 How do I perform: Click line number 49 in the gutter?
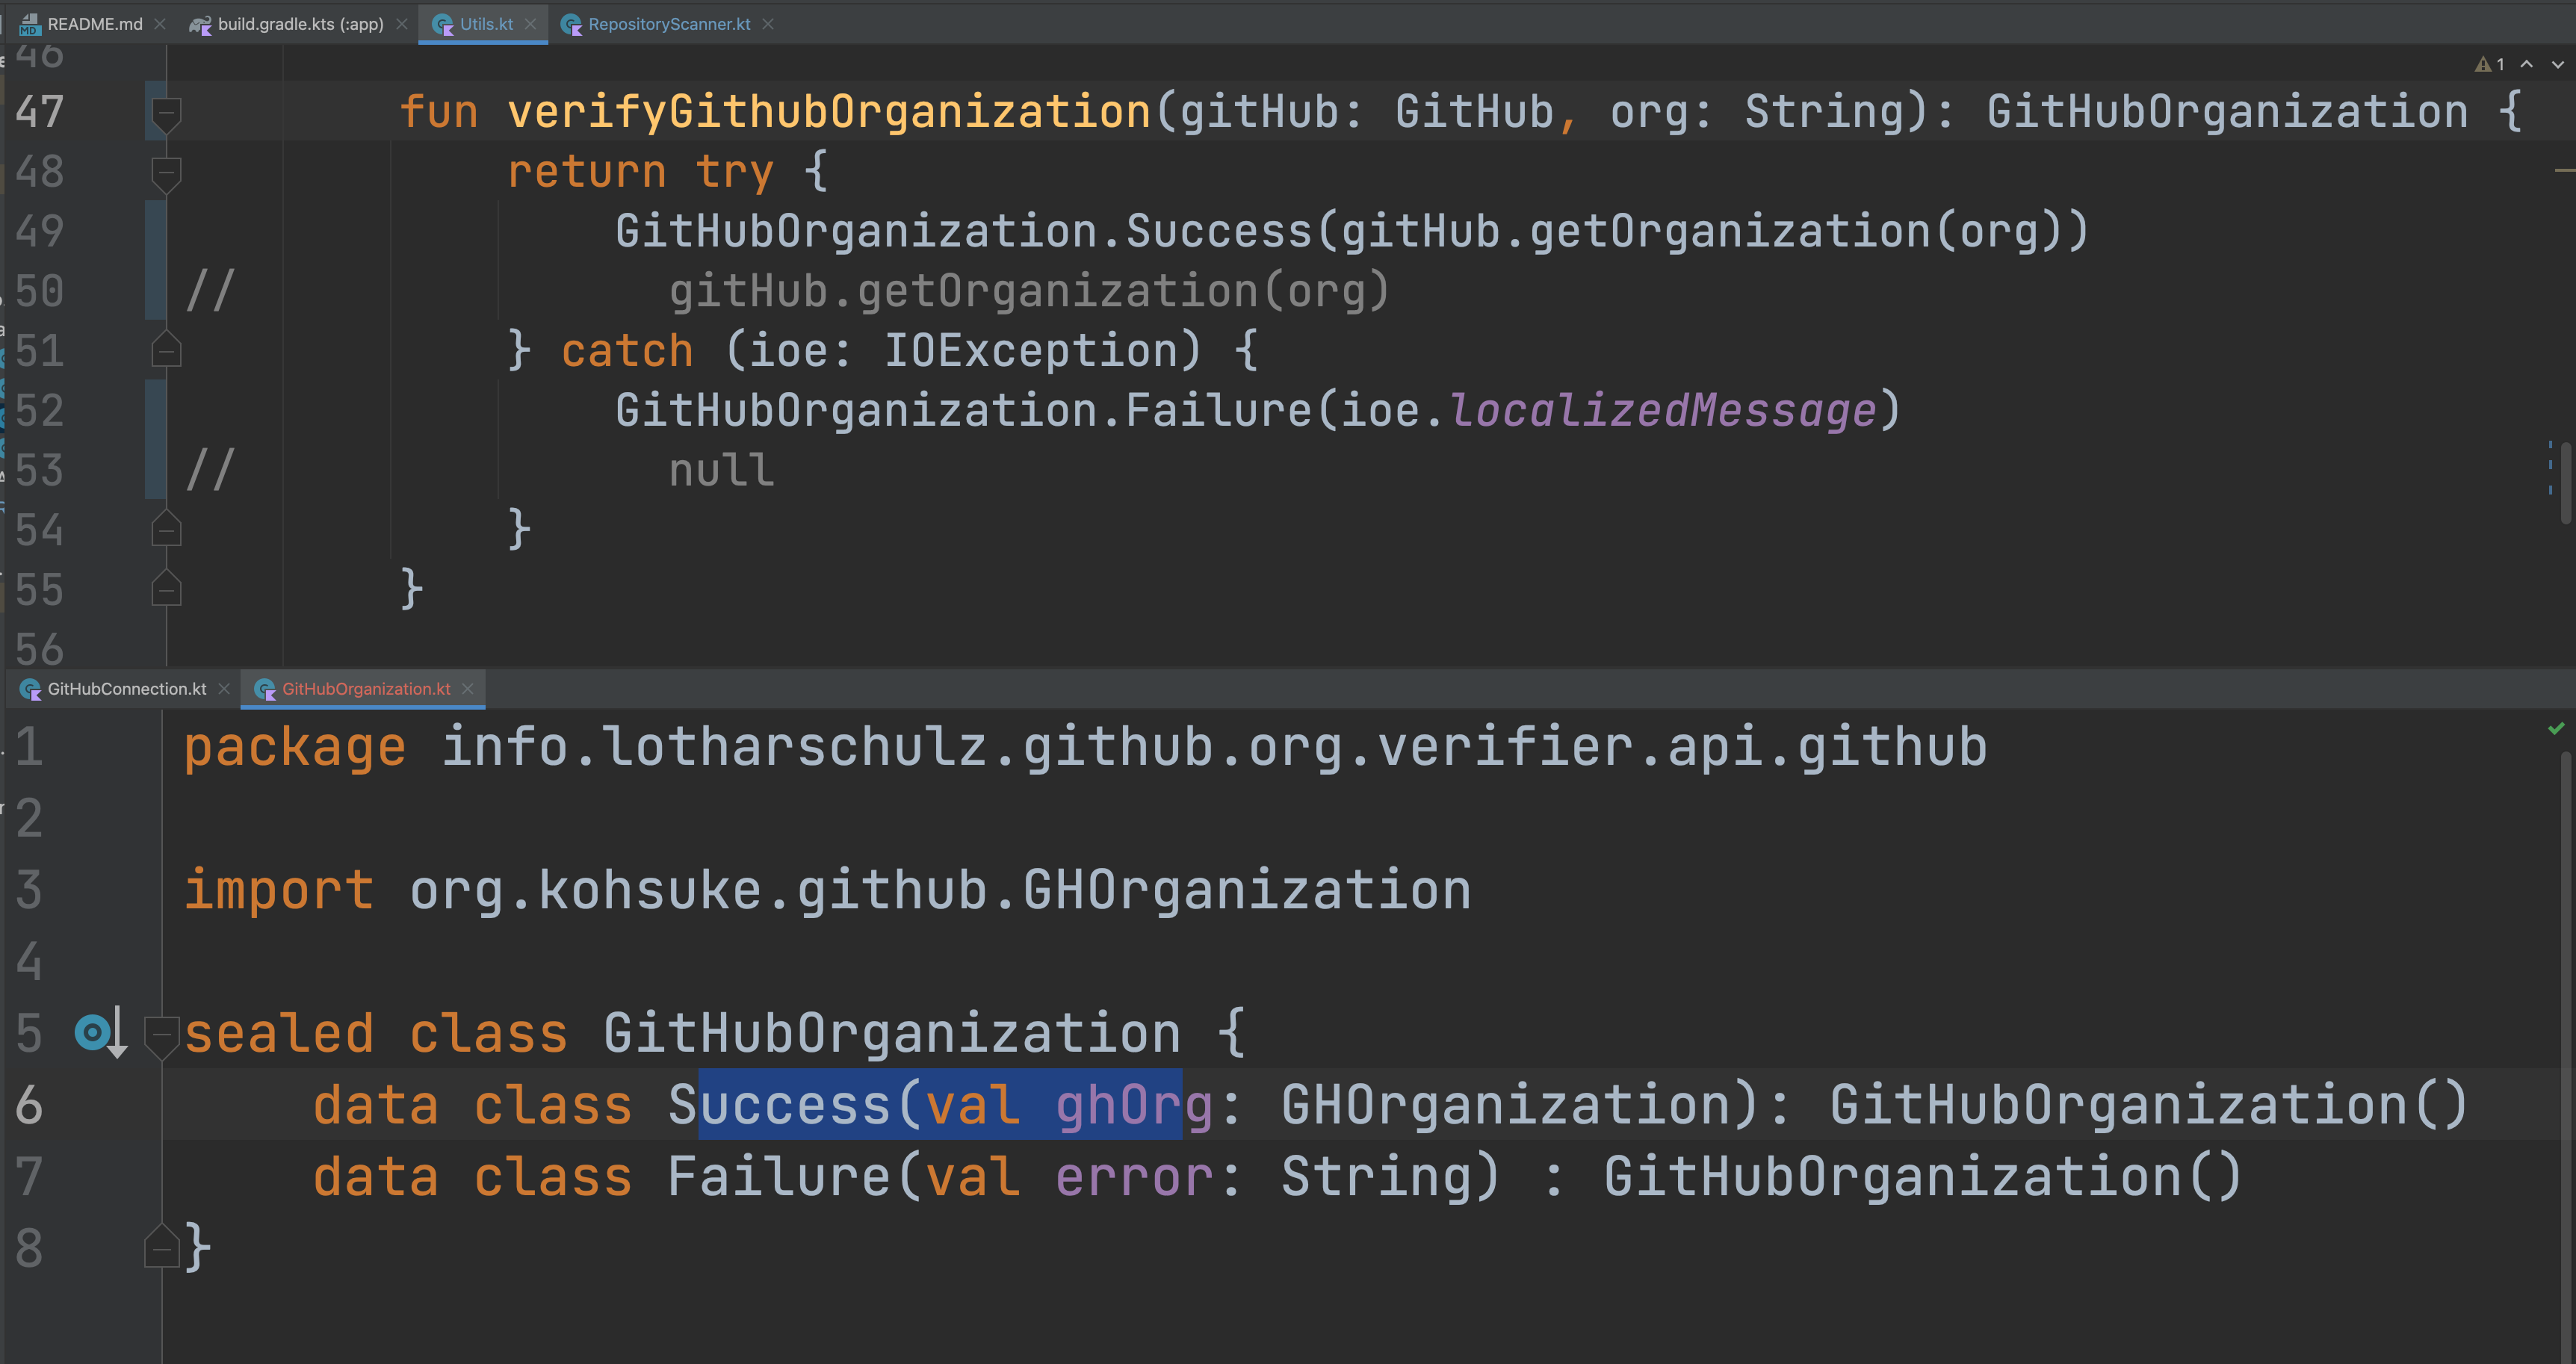coord(40,232)
